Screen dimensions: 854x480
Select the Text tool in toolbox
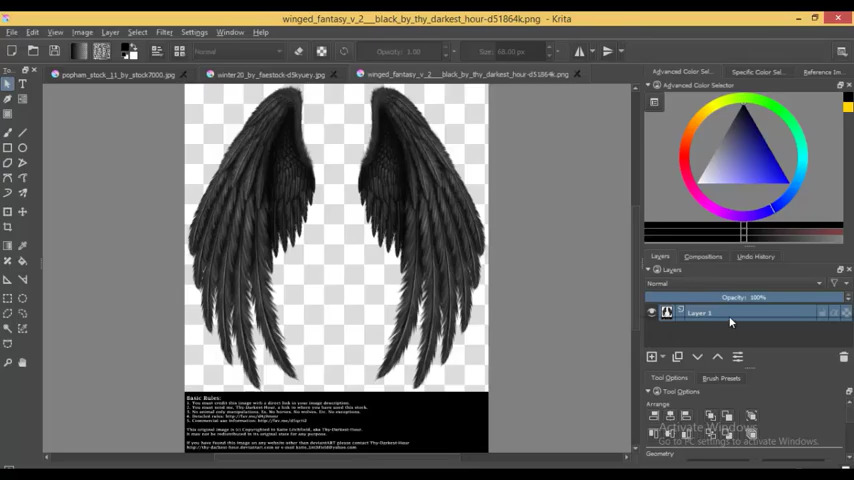22,84
